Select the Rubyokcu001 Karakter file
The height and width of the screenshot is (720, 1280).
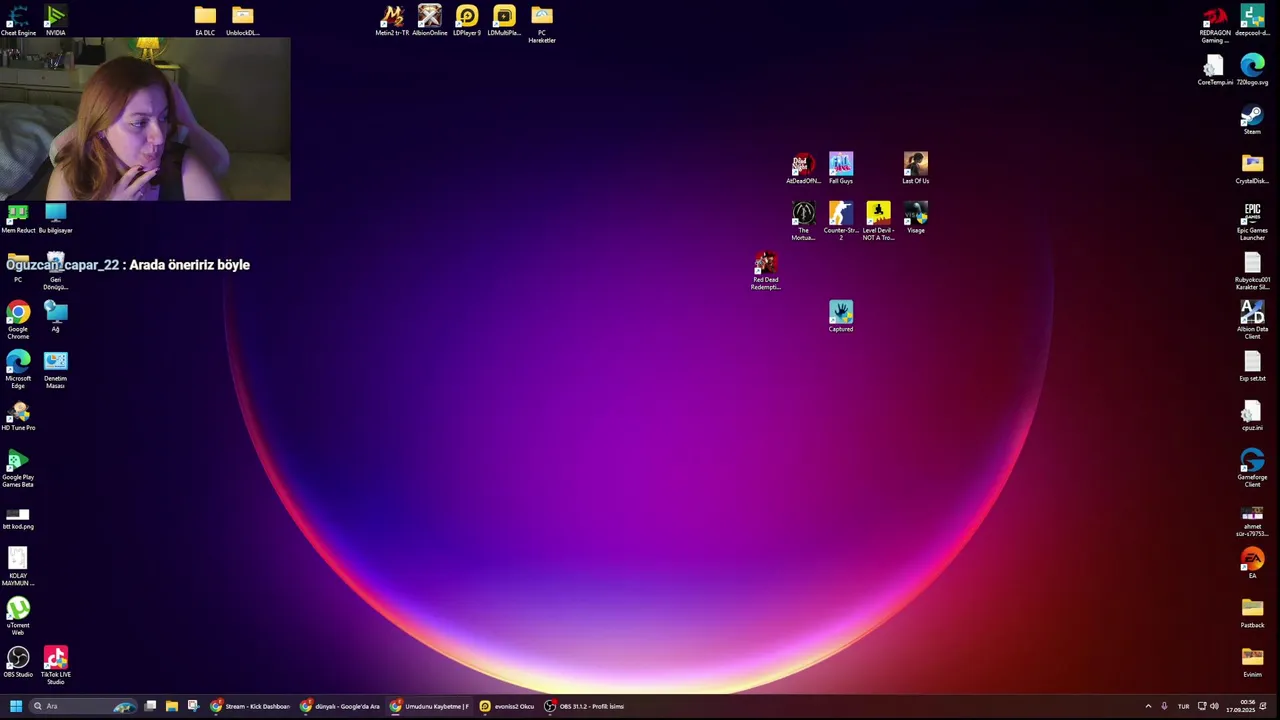pyautogui.click(x=1252, y=271)
